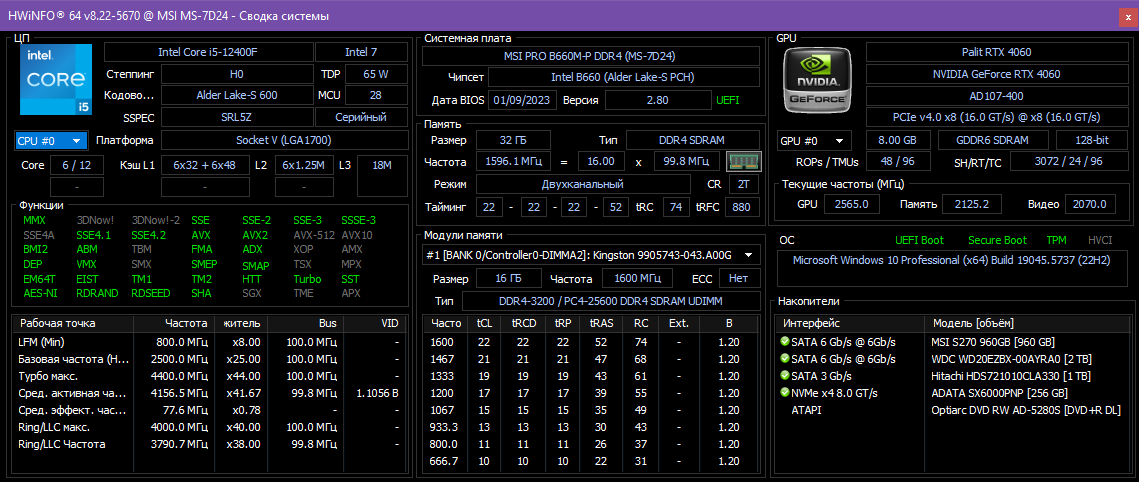
Task: Click the AVX-512 feature label
Action: pos(313,235)
